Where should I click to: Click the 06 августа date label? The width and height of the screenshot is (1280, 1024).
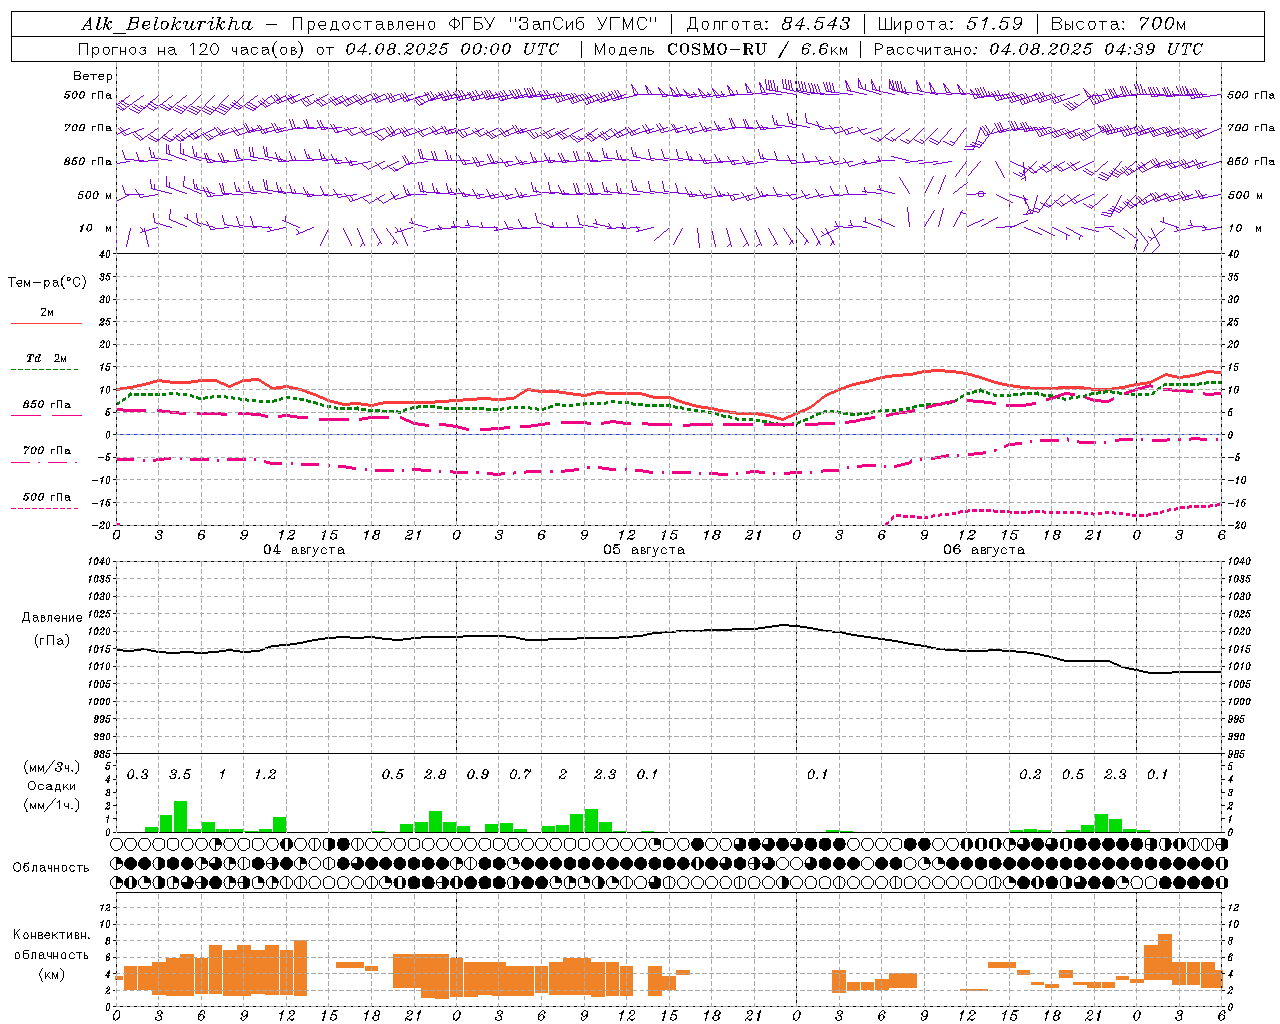(984, 550)
